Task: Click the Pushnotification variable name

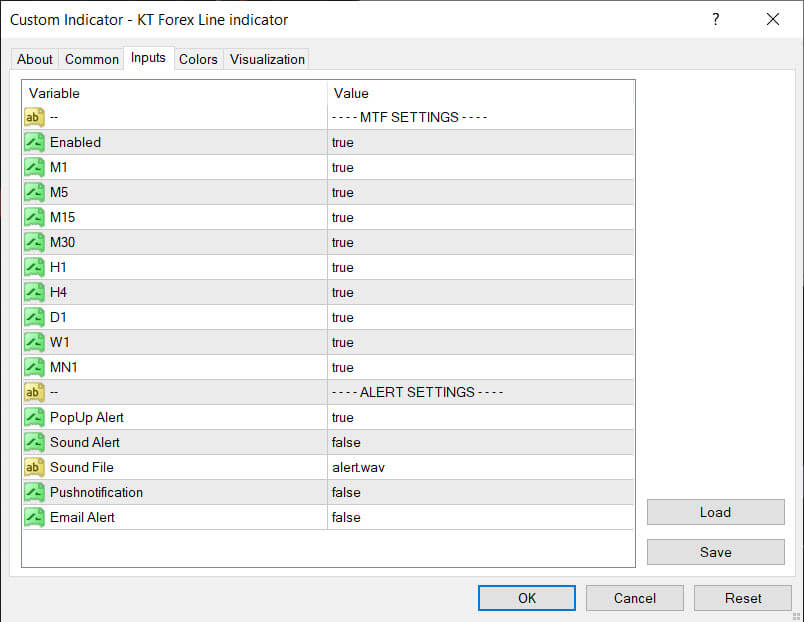Action: pos(96,492)
